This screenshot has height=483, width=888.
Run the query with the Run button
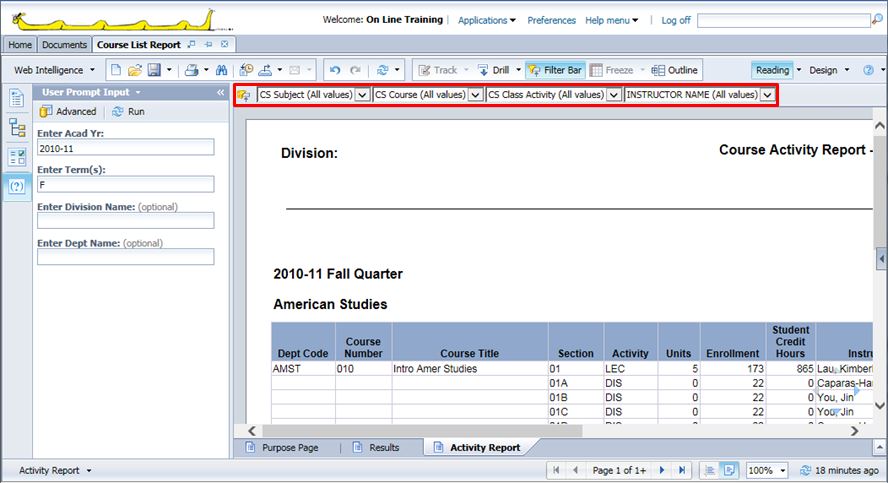(x=129, y=112)
